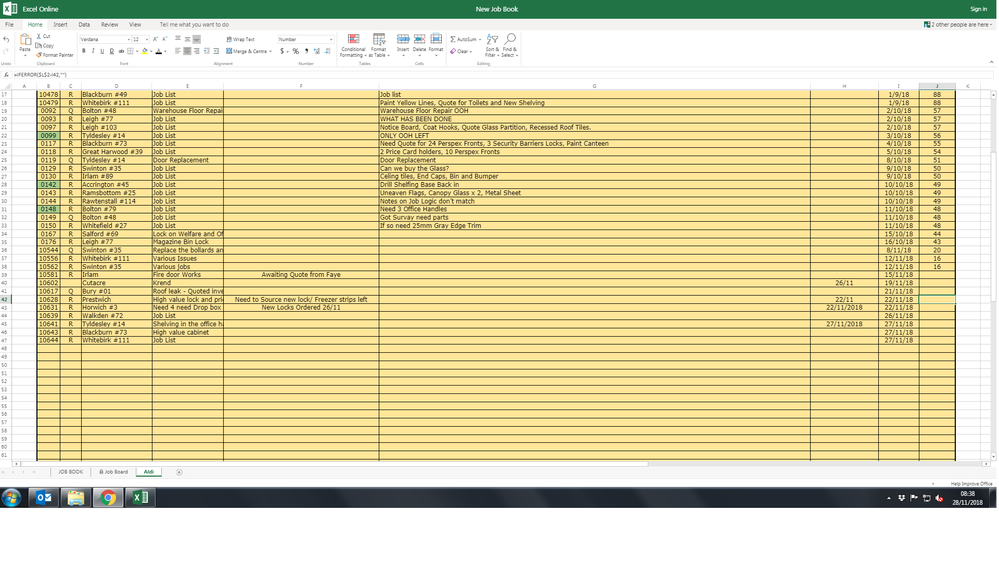This screenshot has height=562, width=999.
Task: Align cell text right
Action: point(197,51)
